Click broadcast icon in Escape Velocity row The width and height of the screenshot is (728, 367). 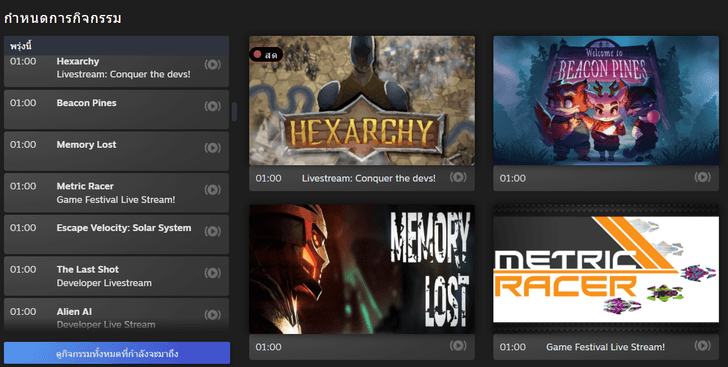[x=213, y=231]
